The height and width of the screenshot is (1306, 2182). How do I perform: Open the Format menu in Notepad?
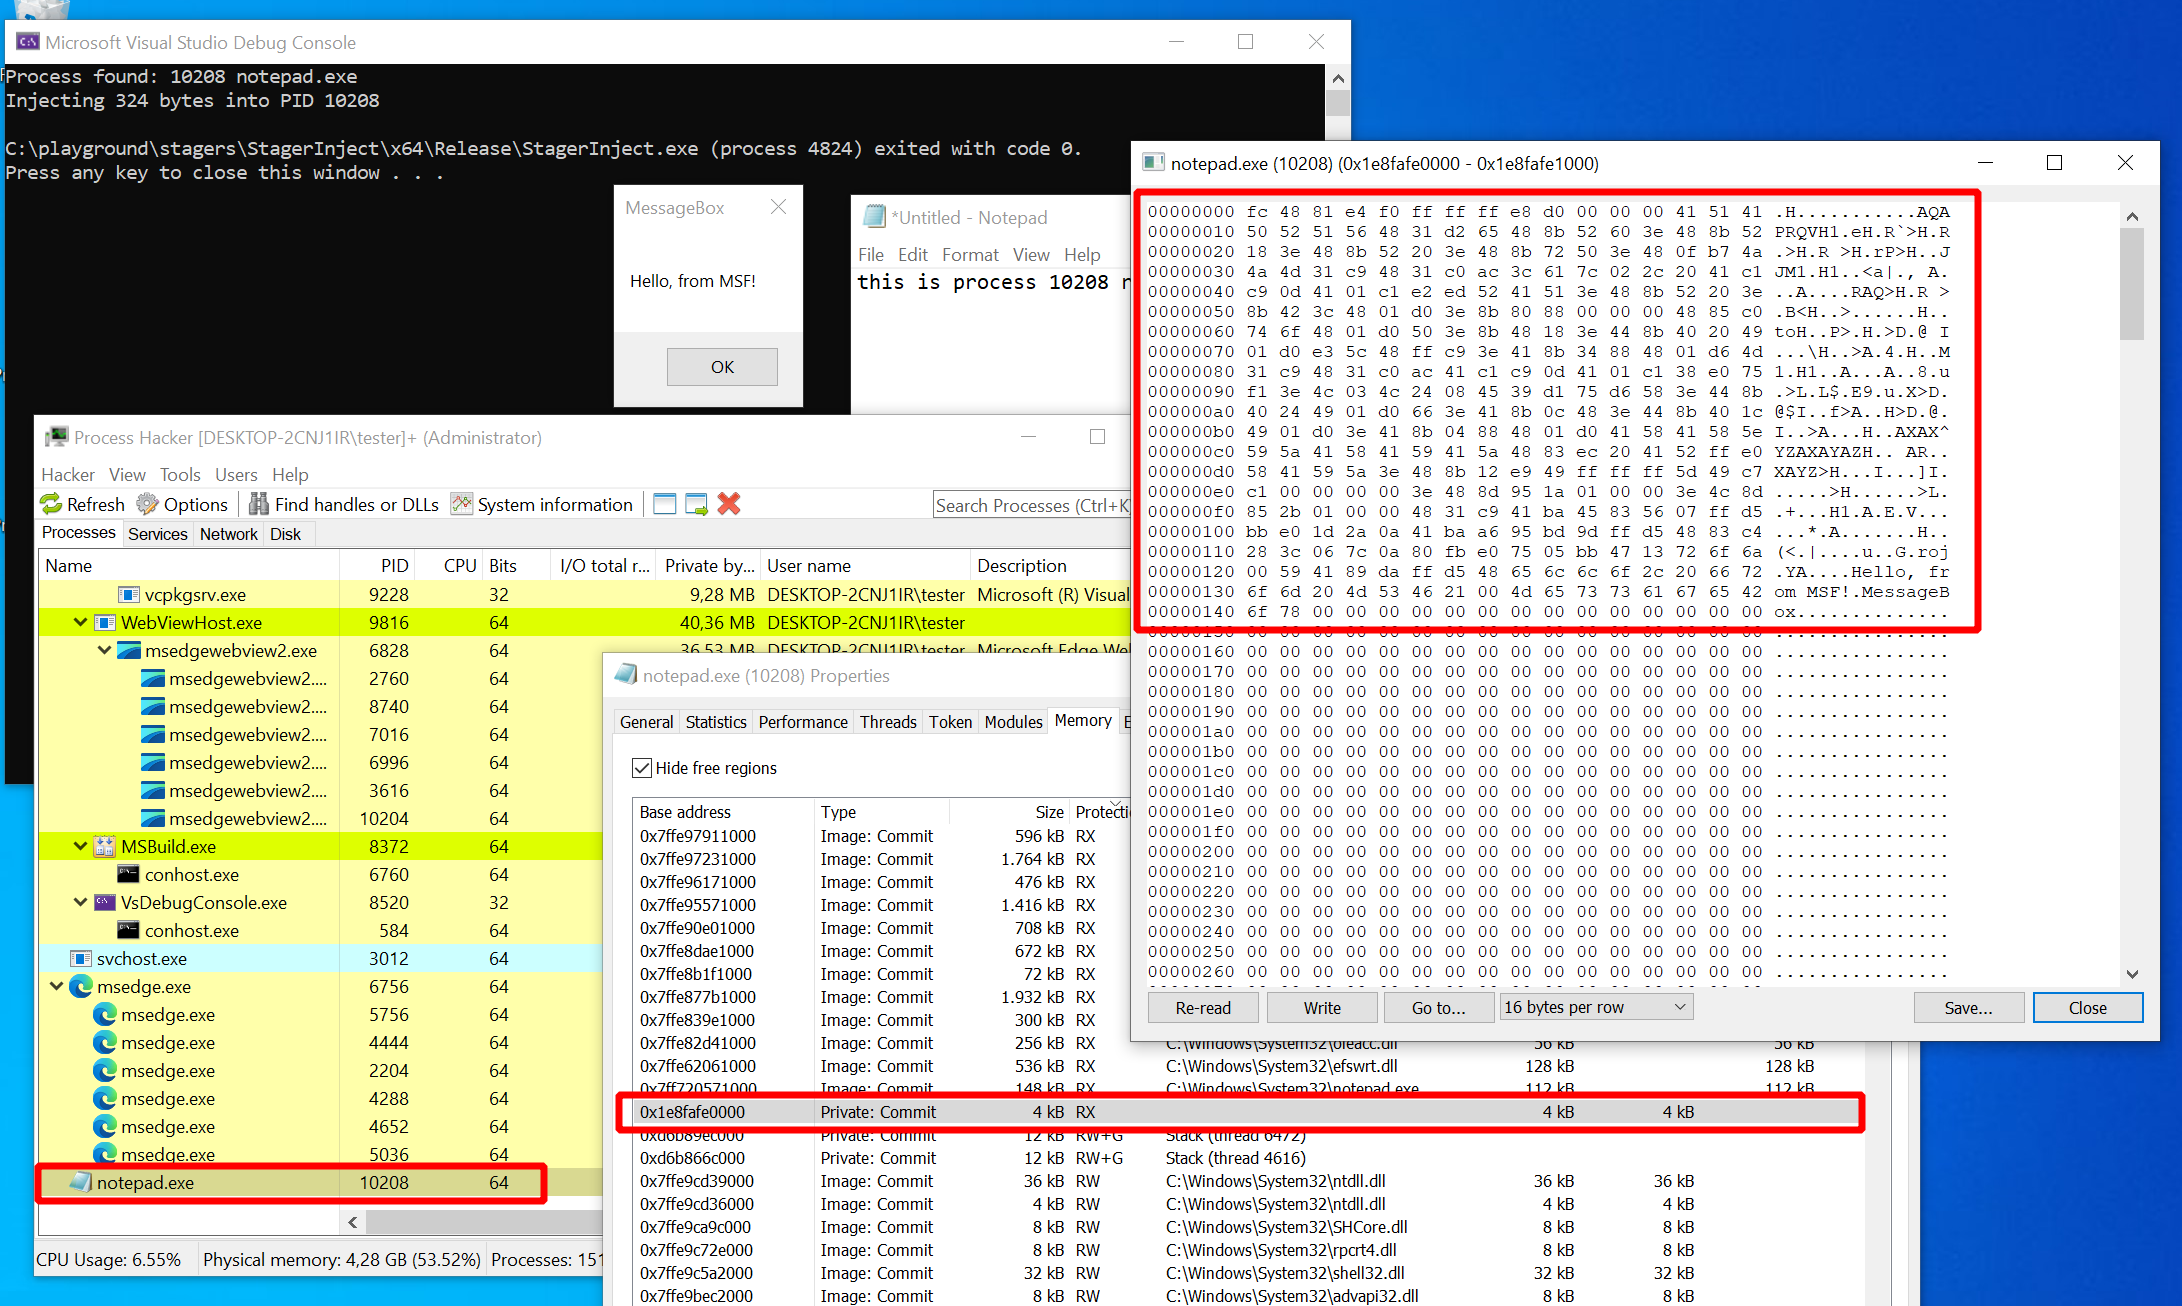(970, 255)
